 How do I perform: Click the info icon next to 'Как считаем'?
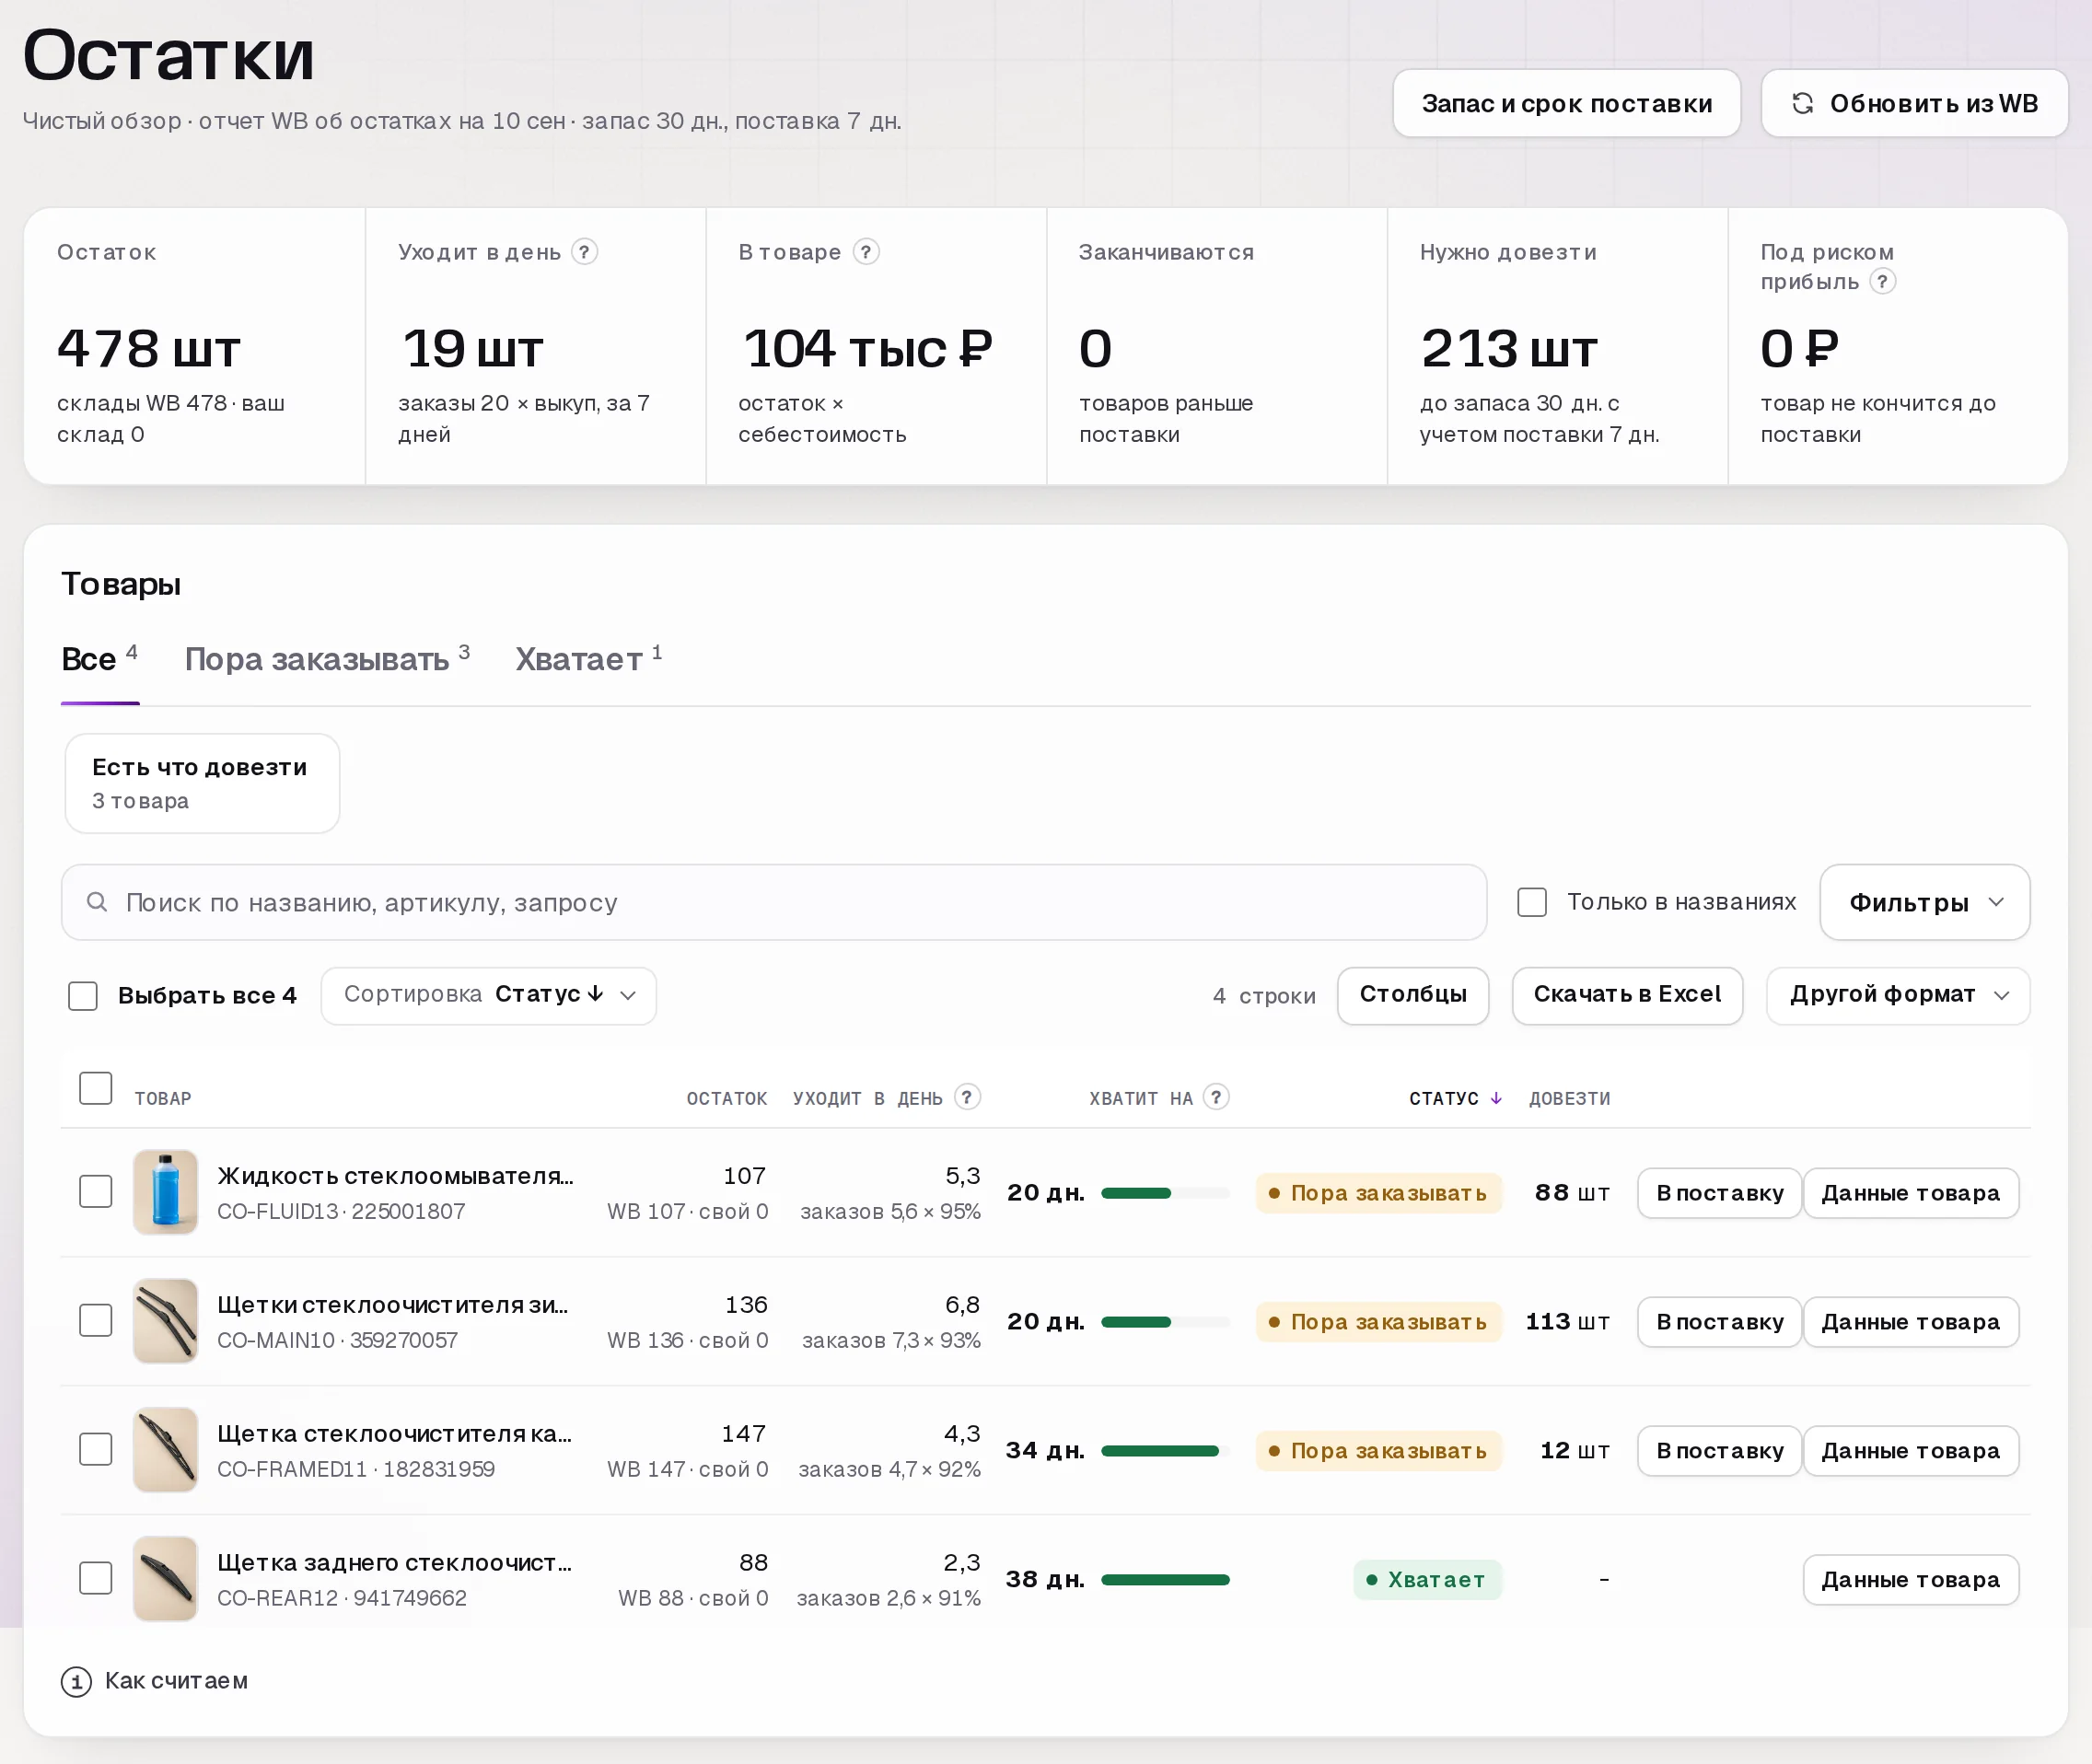(76, 1682)
